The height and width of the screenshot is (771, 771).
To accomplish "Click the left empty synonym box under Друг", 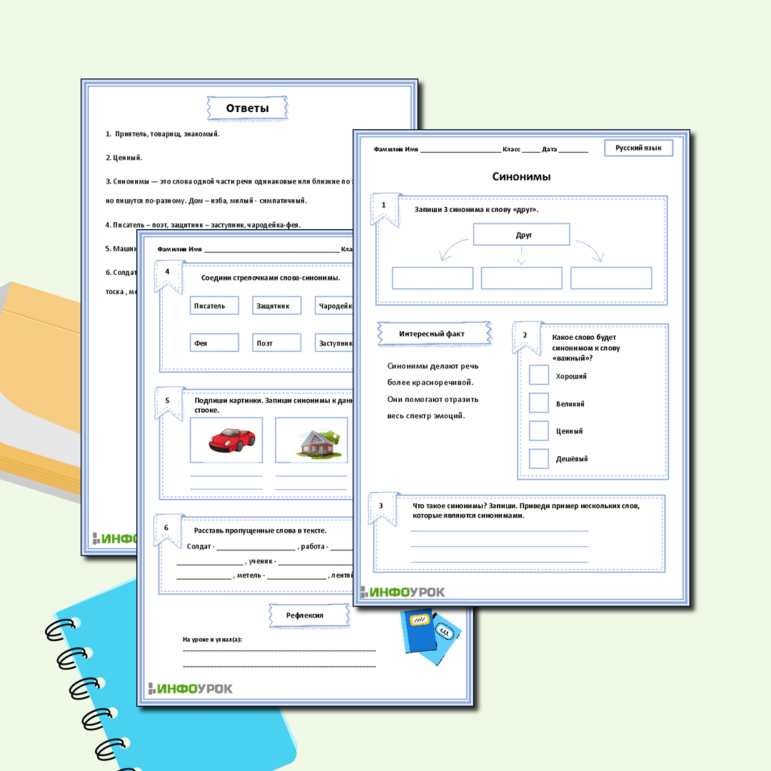I will (432, 278).
